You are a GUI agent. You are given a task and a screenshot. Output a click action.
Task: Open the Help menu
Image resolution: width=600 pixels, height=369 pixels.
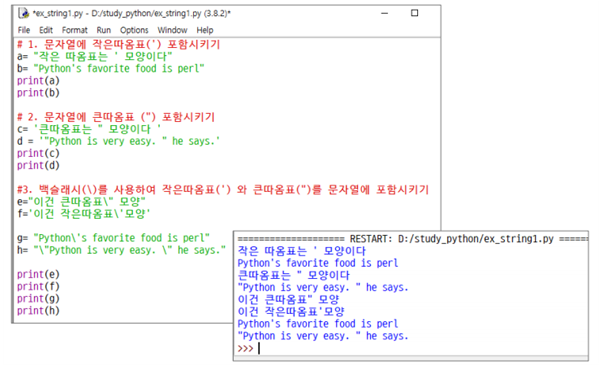click(x=205, y=30)
